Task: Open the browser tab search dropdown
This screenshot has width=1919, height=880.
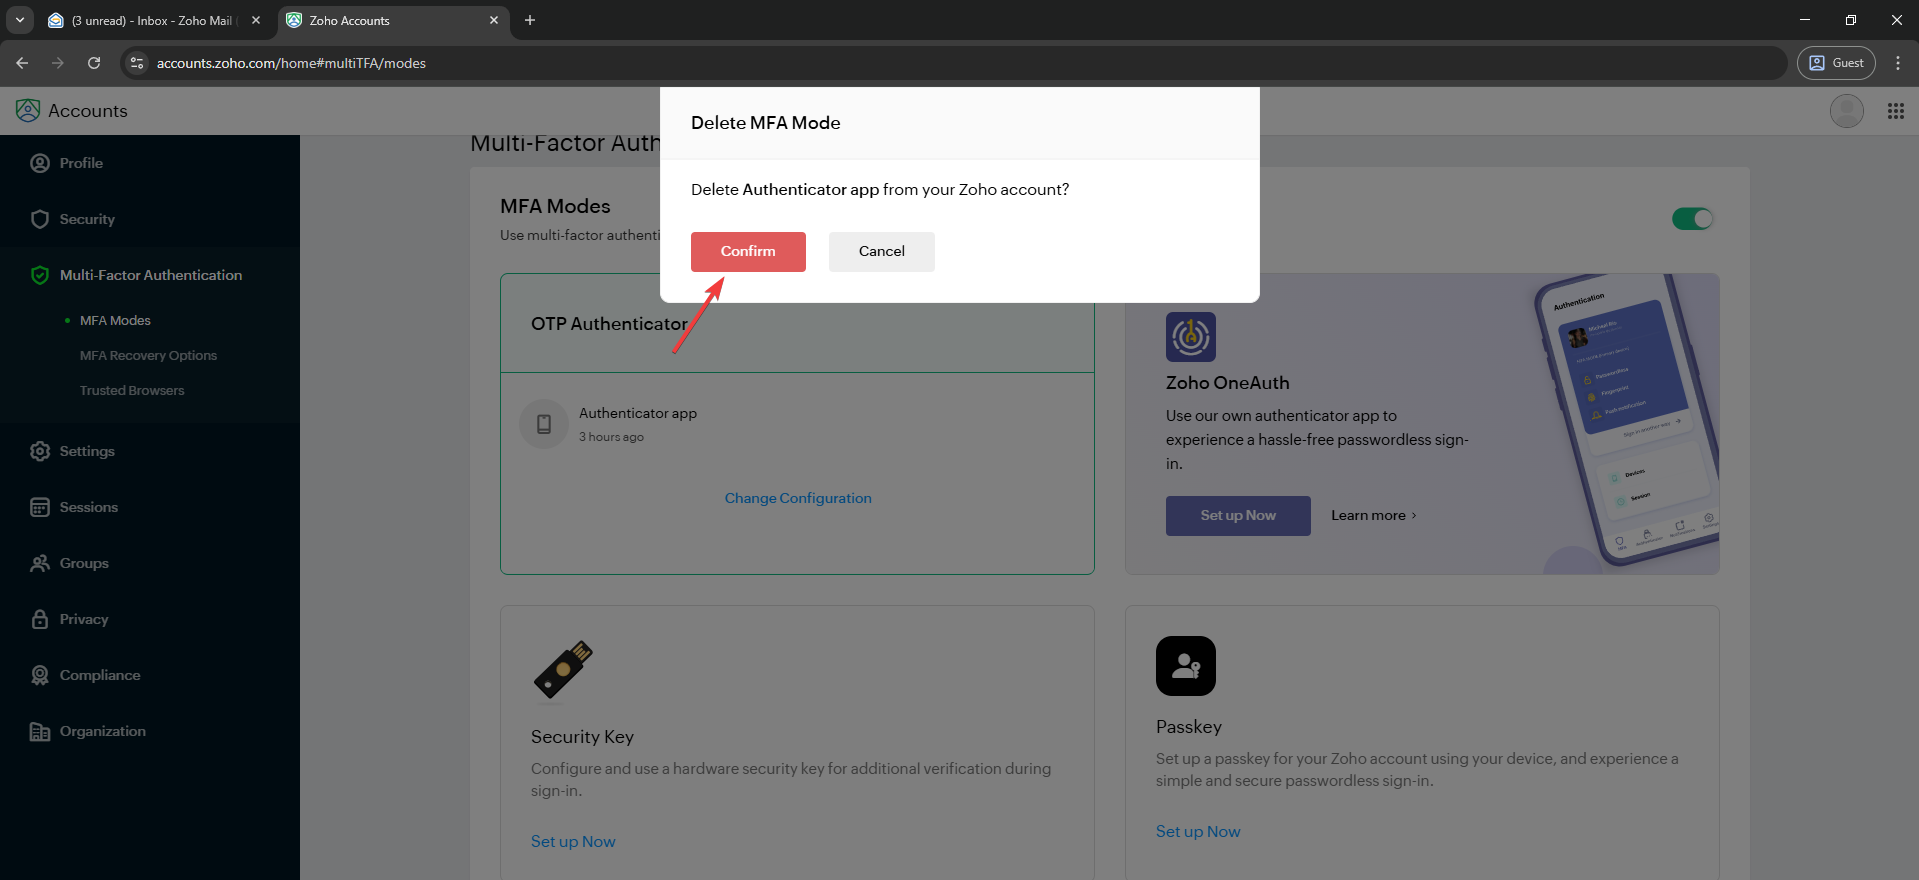Action: 19,20
